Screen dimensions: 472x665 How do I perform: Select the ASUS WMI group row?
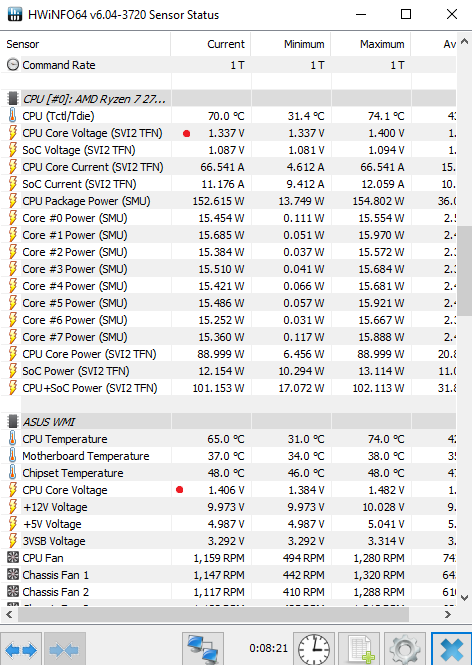click(x=228, y=422)
